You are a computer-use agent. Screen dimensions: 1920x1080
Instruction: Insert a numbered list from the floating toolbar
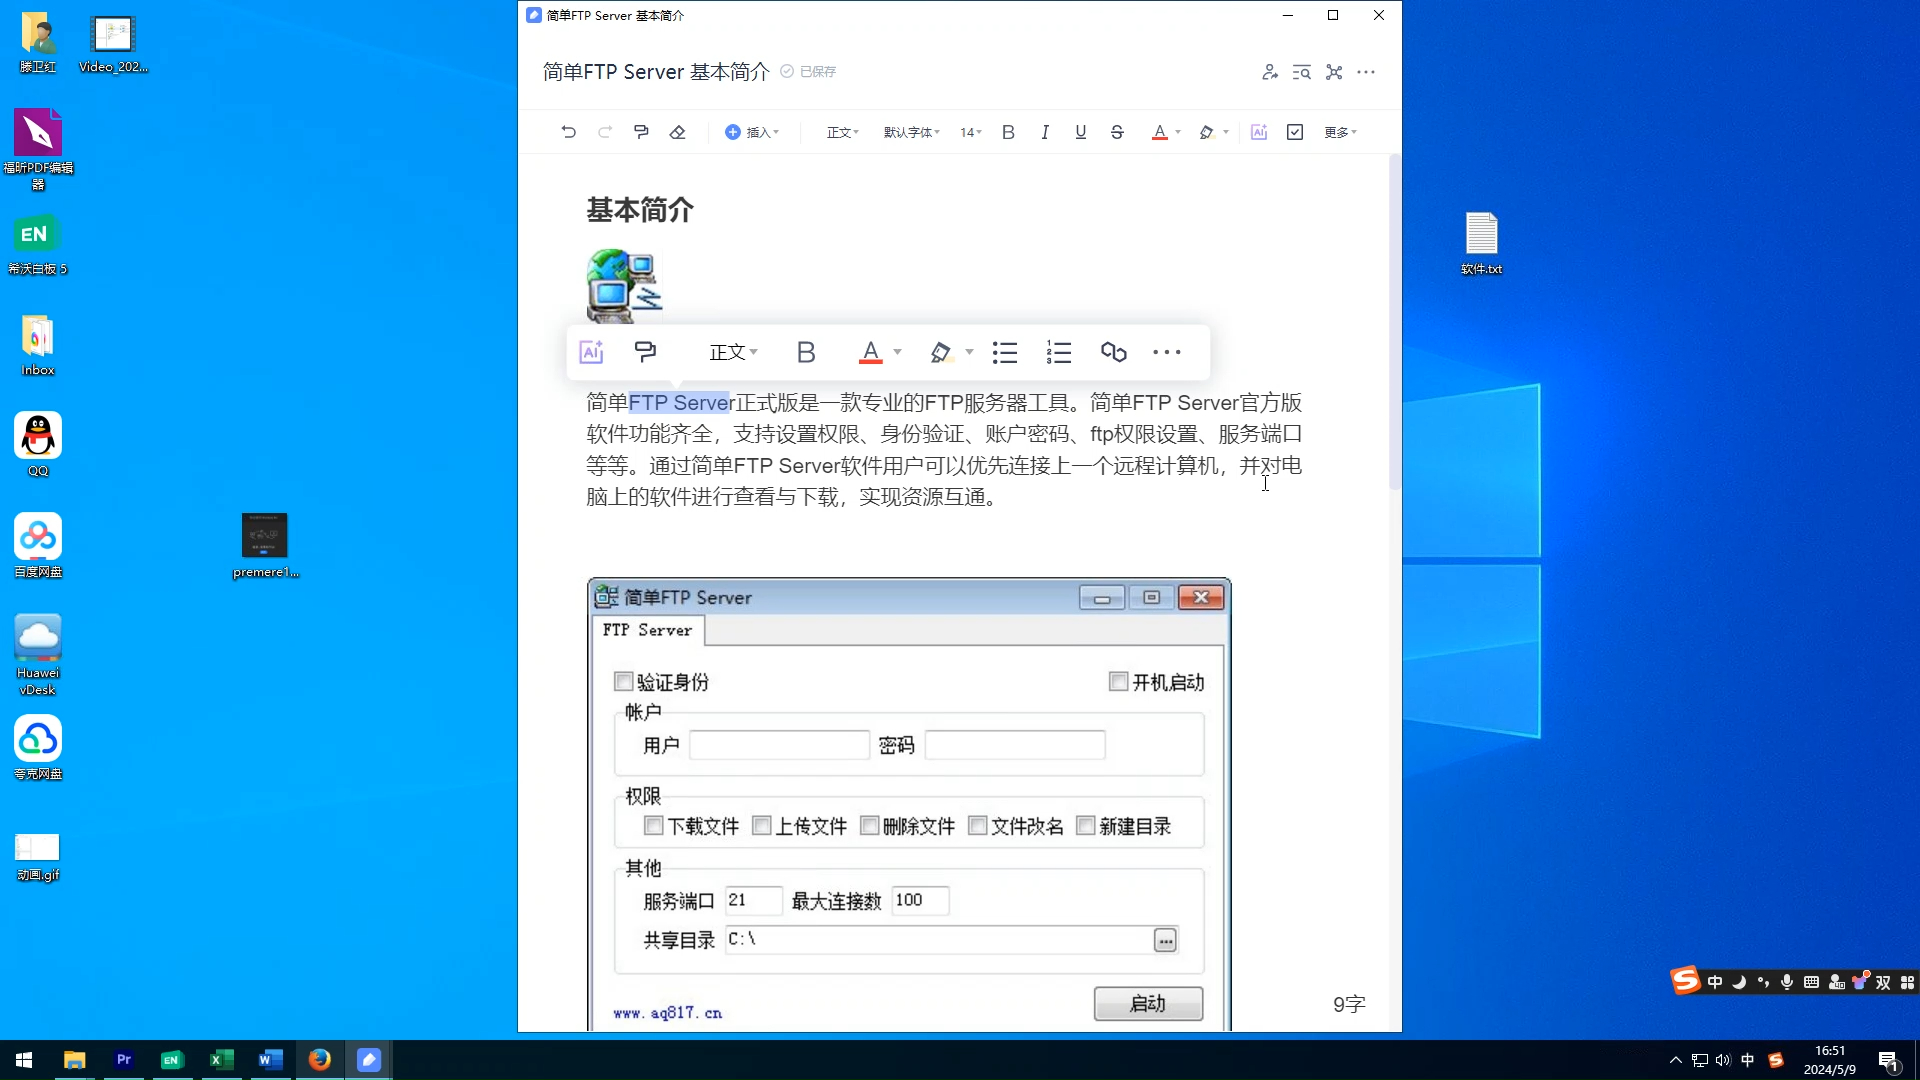[1059, 352]
